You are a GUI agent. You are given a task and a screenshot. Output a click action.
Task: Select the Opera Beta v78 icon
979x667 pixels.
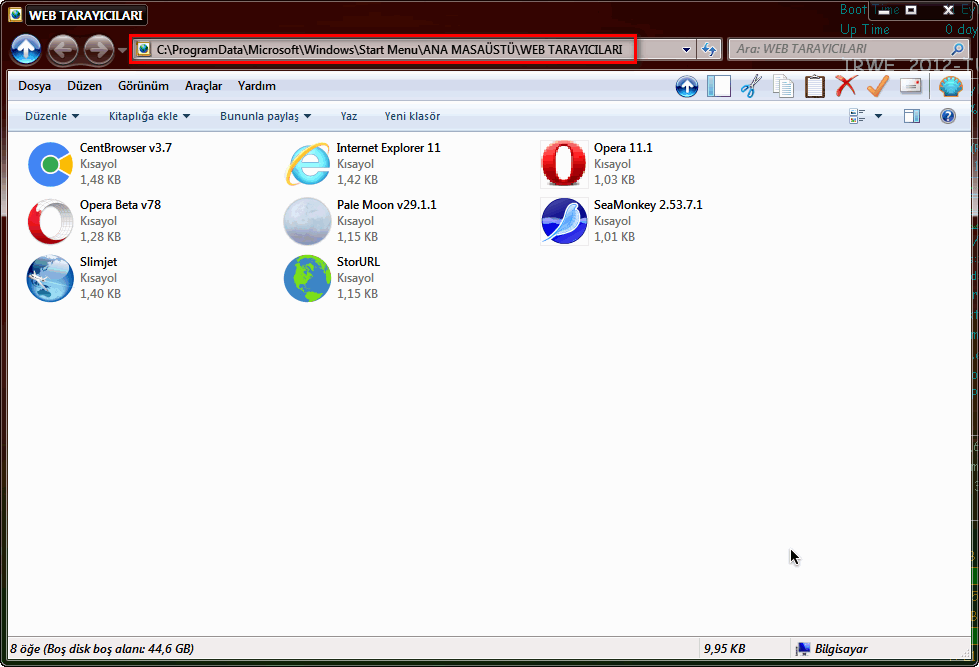[51, 222]
